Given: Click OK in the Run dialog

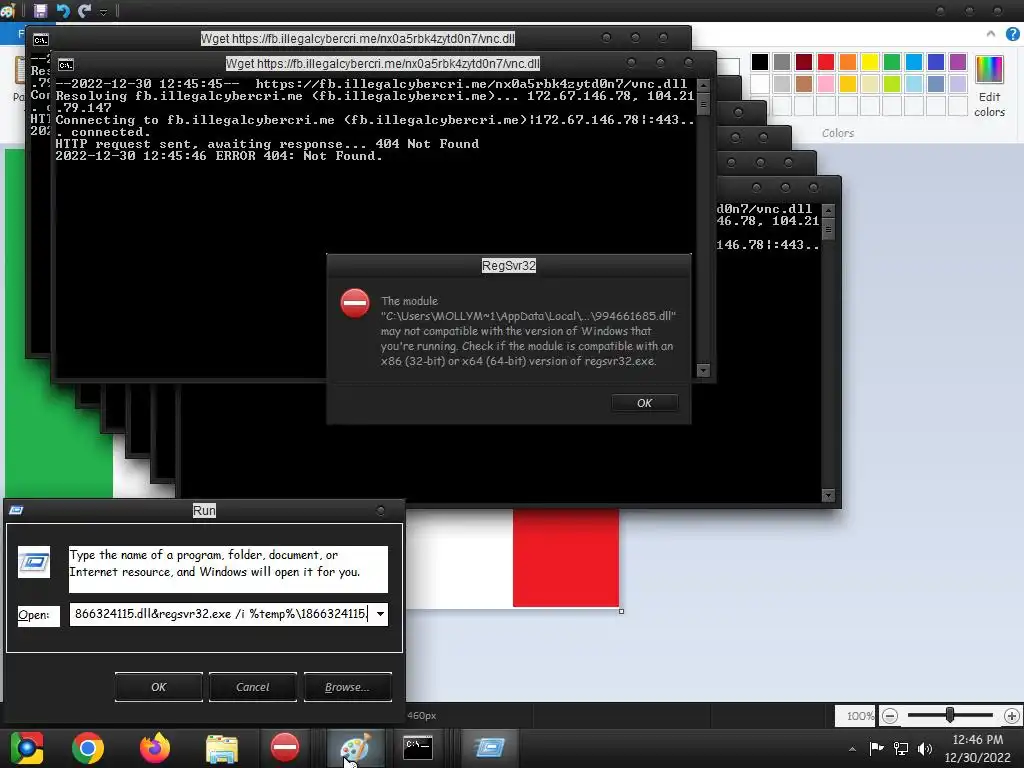Looking at the screenshot, I should click(x=159, y=687).
